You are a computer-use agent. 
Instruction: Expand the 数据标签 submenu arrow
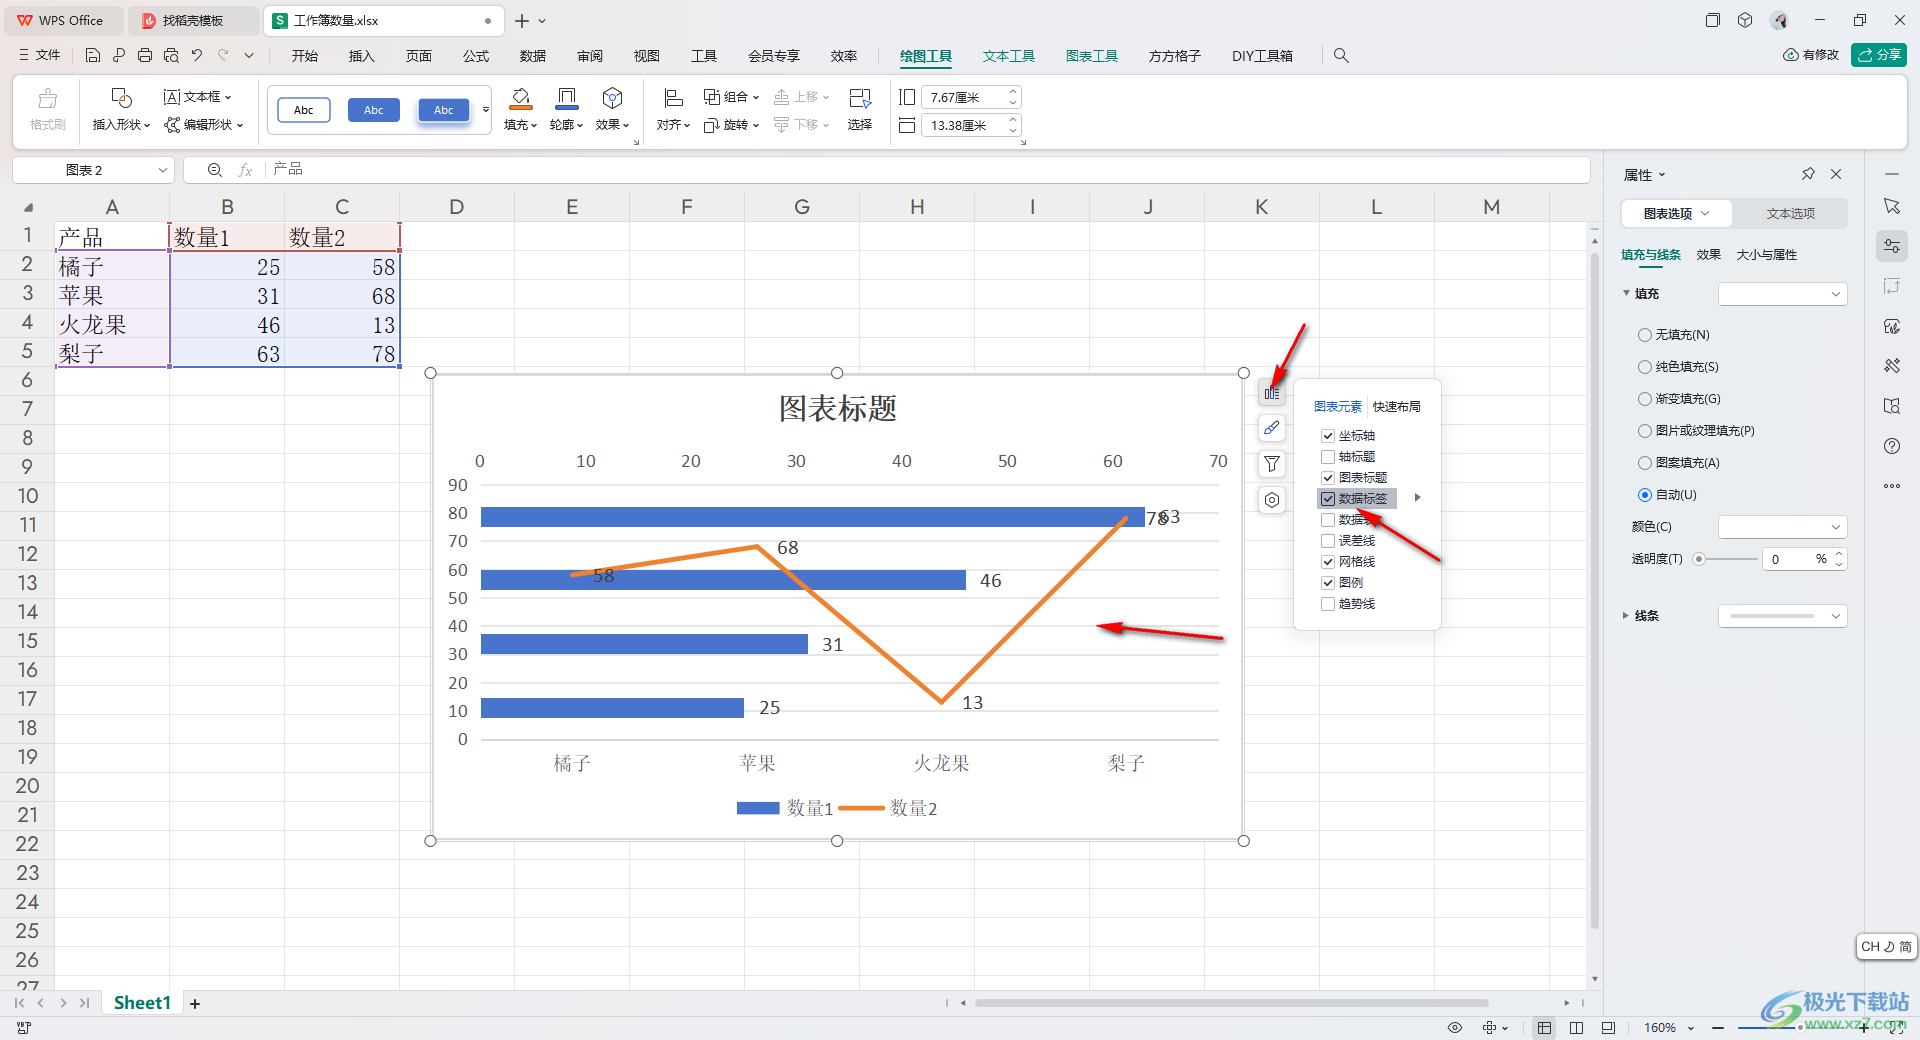pyautogui.click(x=1417, y=498)
